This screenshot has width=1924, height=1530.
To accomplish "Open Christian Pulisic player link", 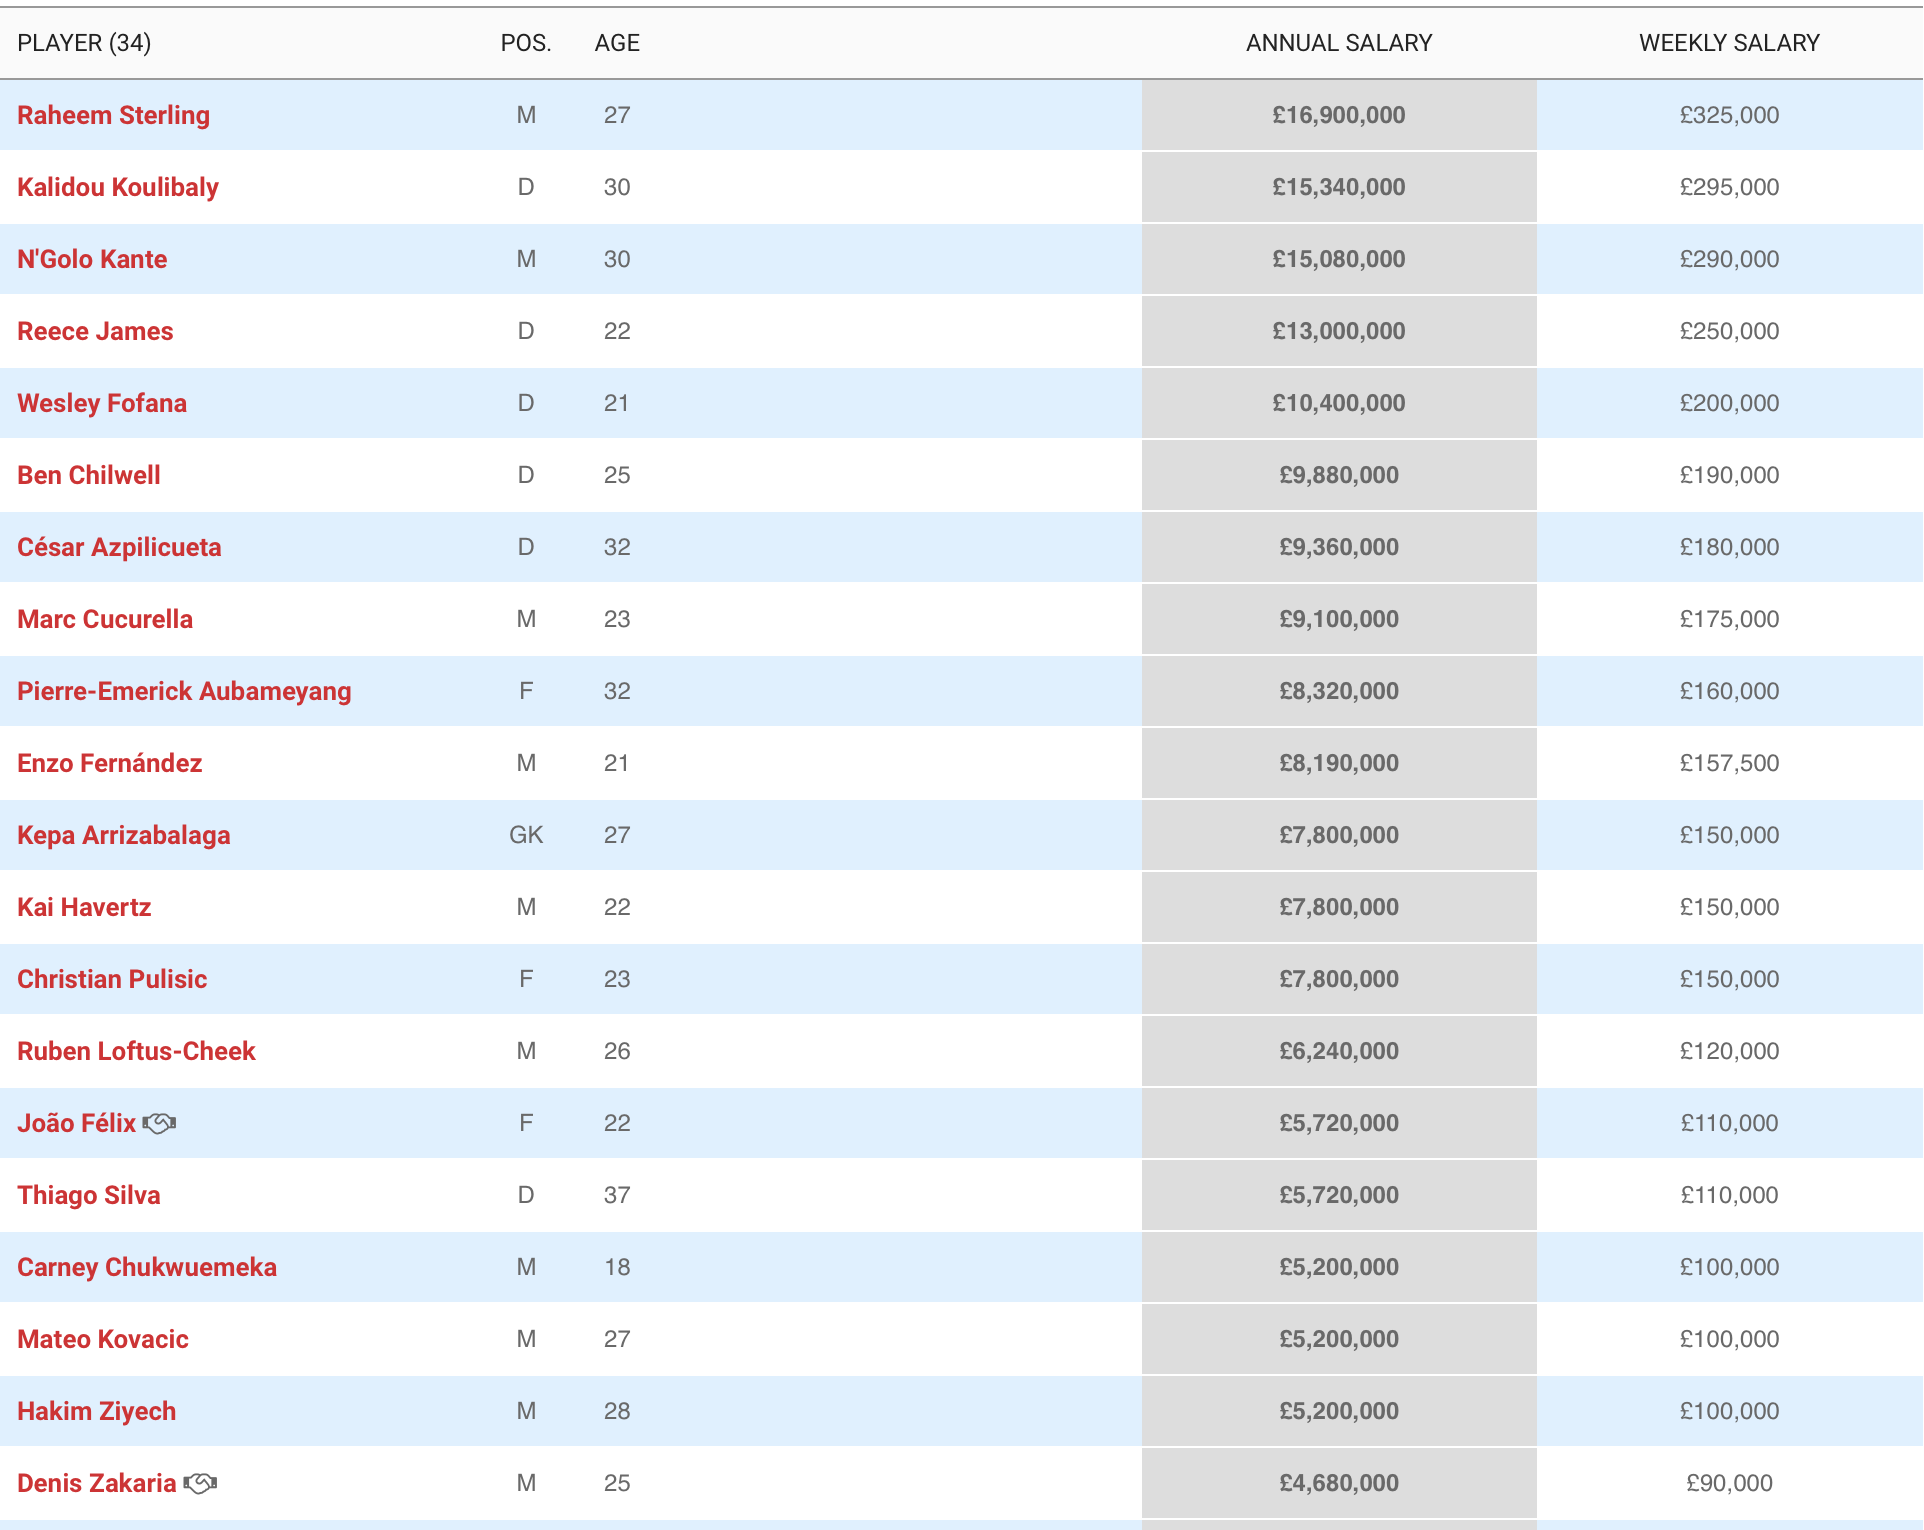I will click(x=112, y=979).
